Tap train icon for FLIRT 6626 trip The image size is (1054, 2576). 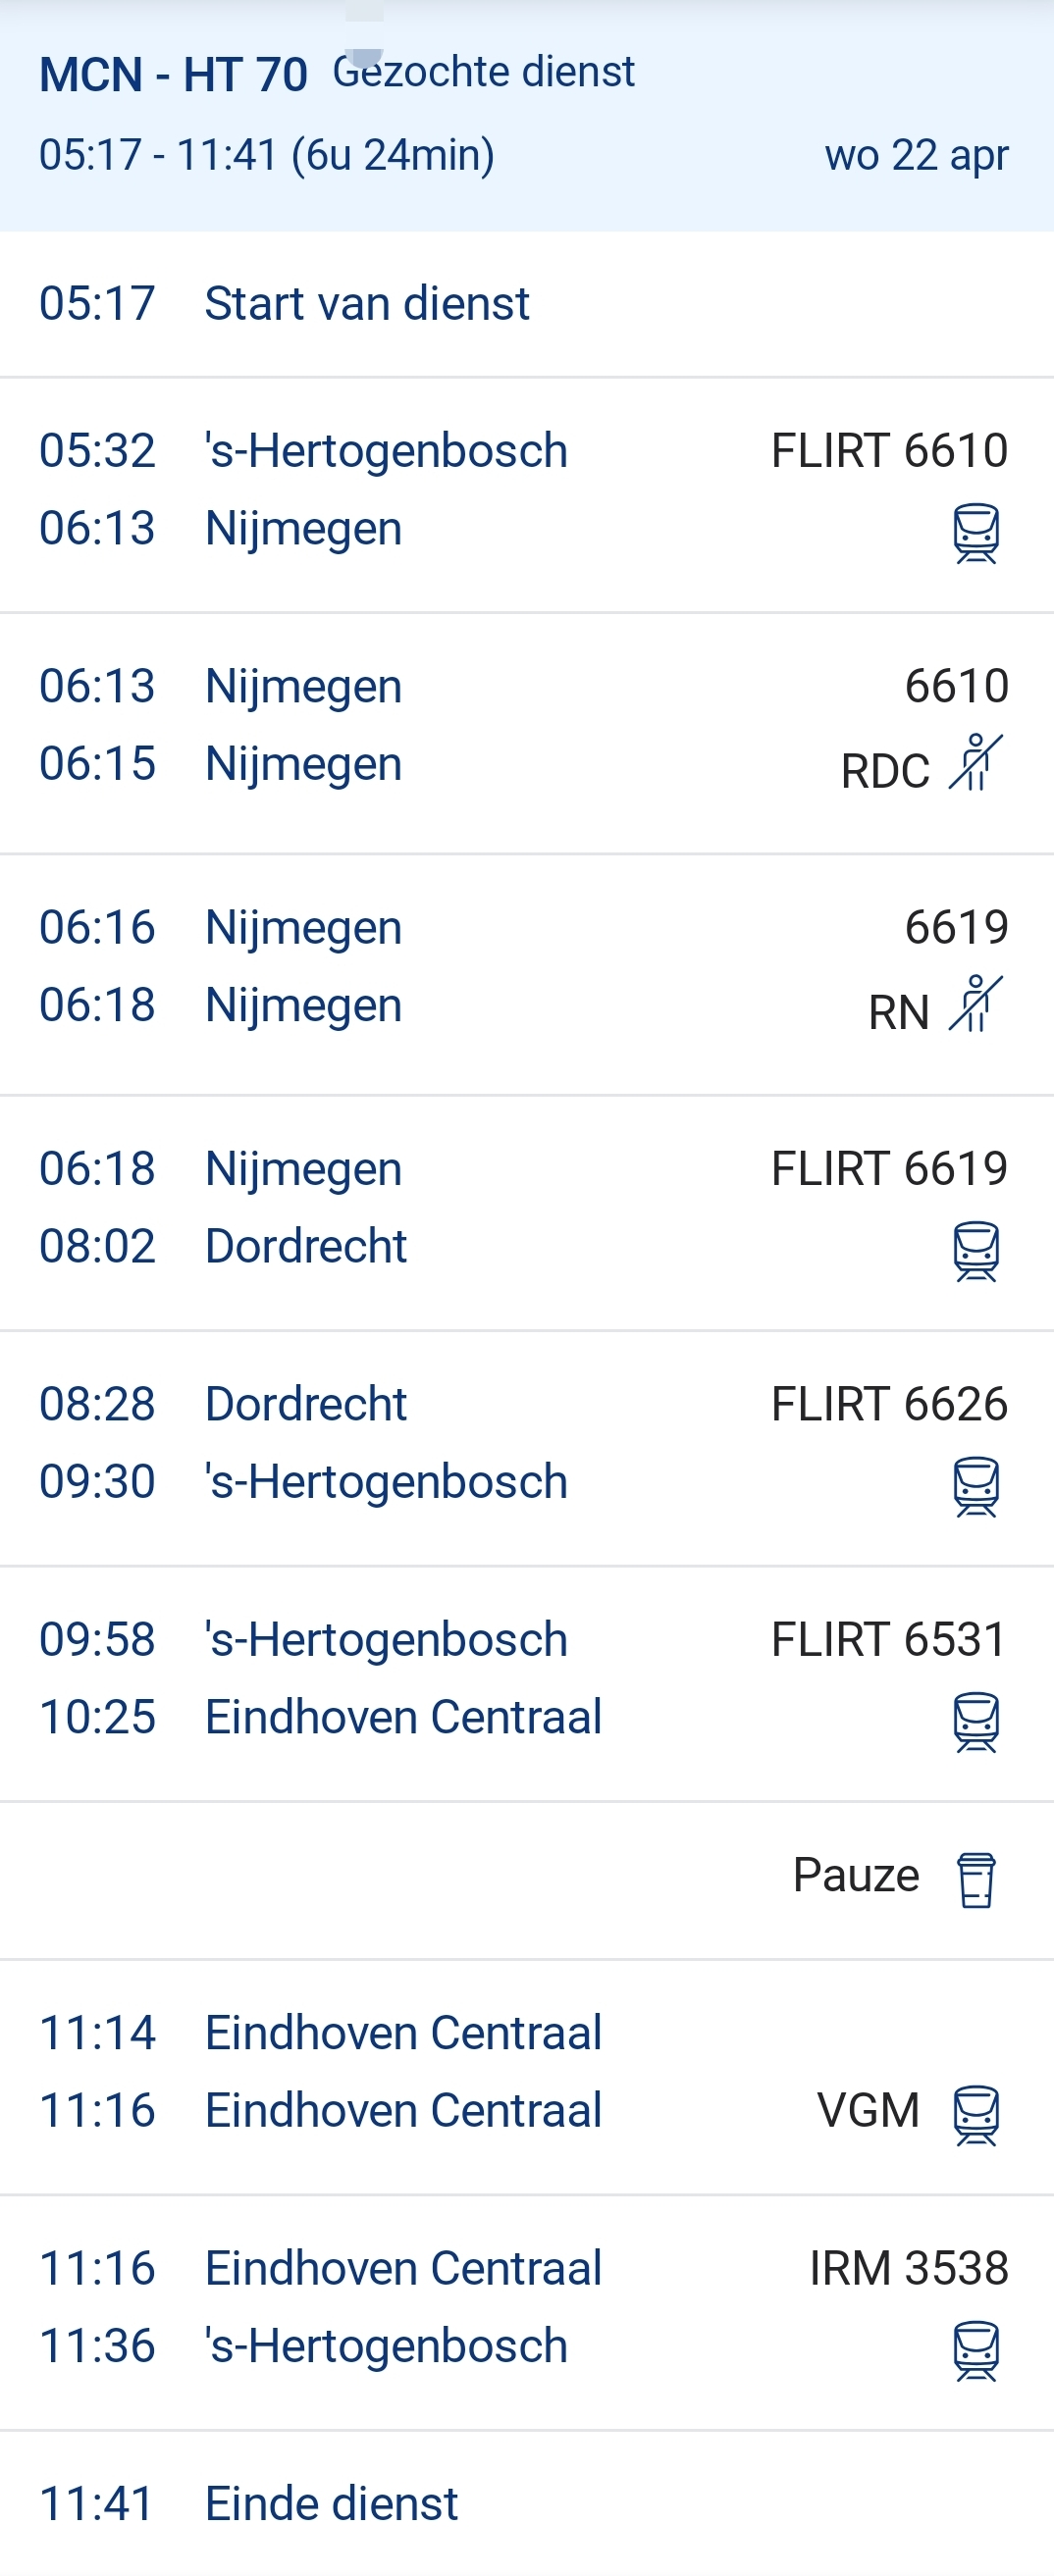pyautogui.click(x=976, y=1486)
